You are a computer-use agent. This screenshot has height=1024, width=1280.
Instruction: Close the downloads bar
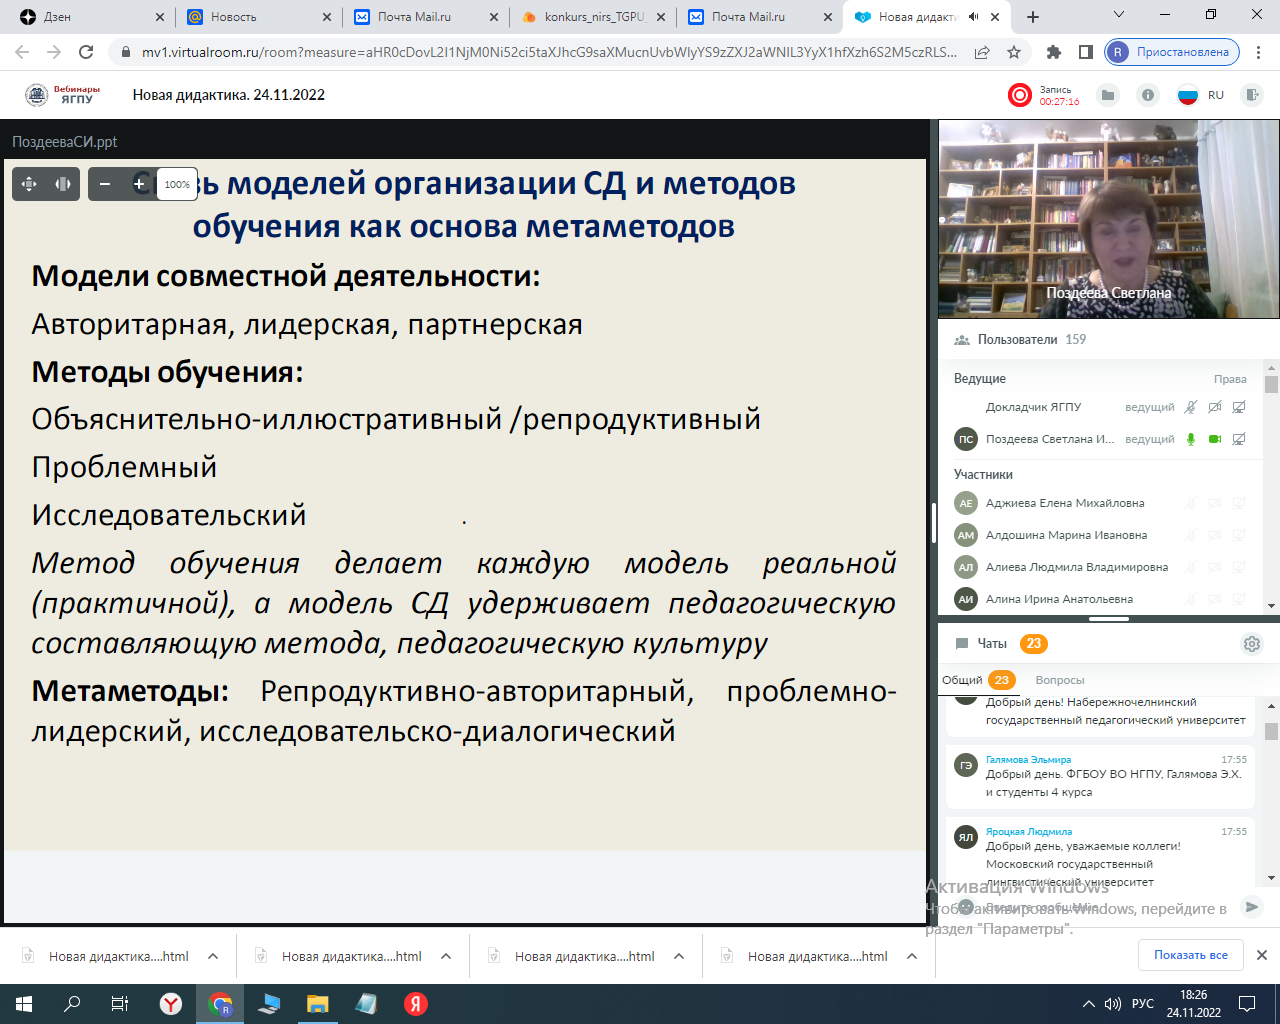(x=1262, y=955)
